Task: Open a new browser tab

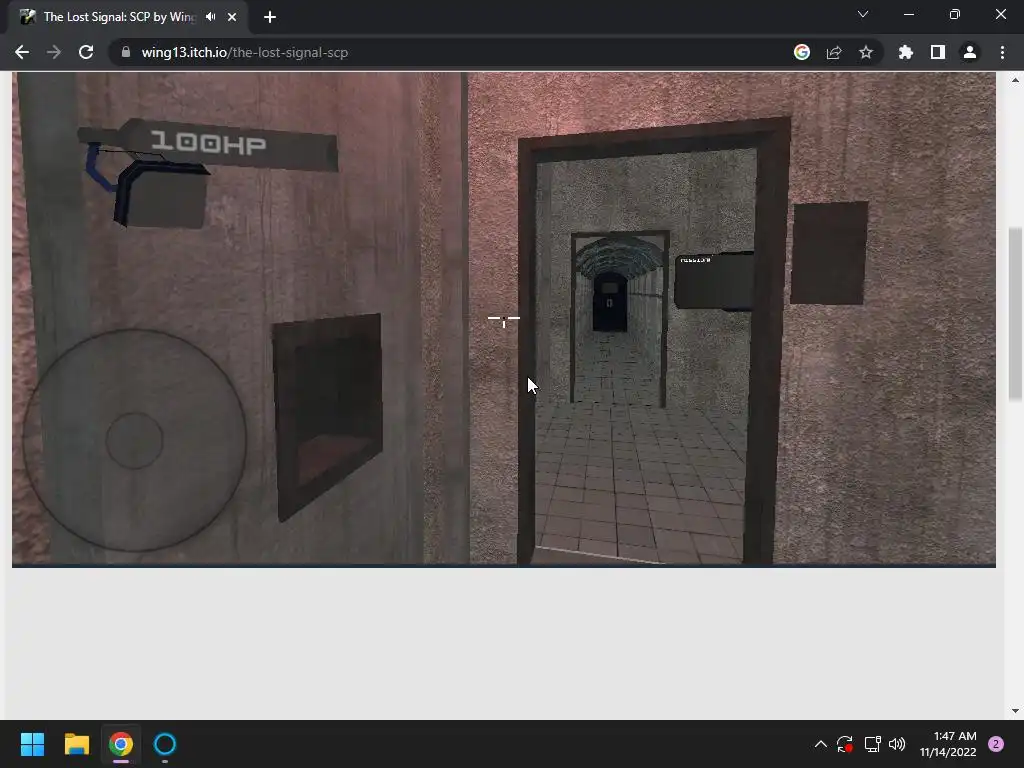Action: point(270,17)
